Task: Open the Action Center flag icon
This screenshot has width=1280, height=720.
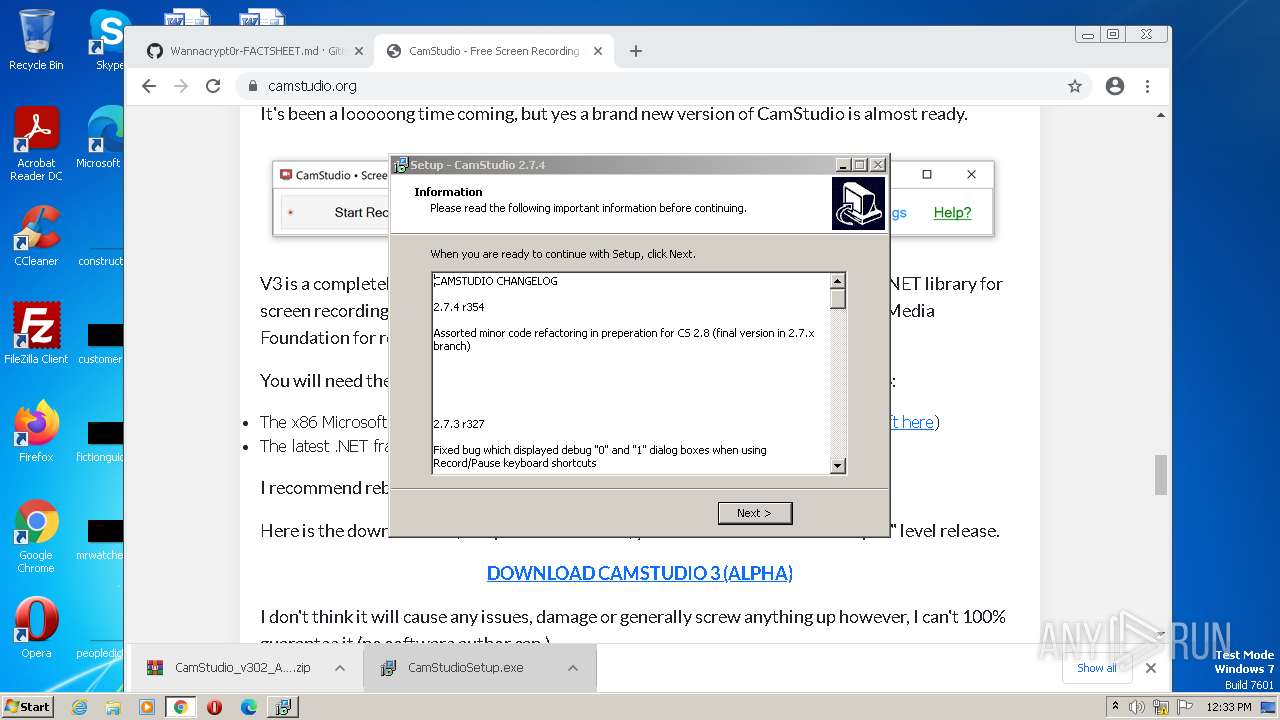Action: (1184, 707)
